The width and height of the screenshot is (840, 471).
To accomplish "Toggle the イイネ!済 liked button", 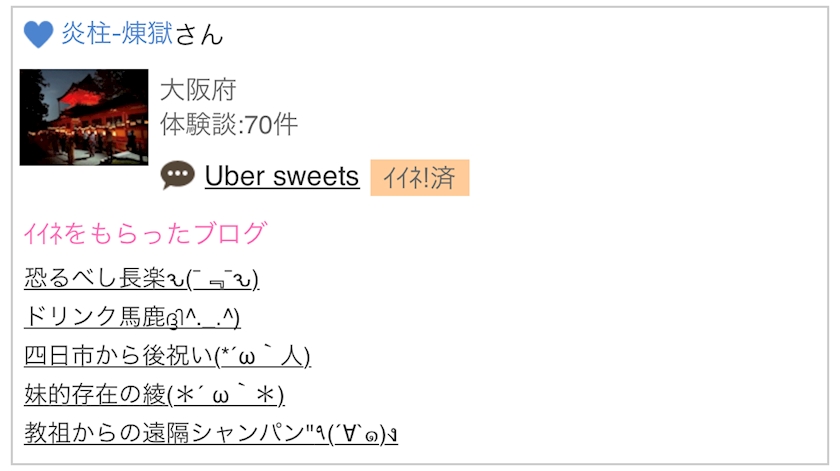I will (419, 178).
